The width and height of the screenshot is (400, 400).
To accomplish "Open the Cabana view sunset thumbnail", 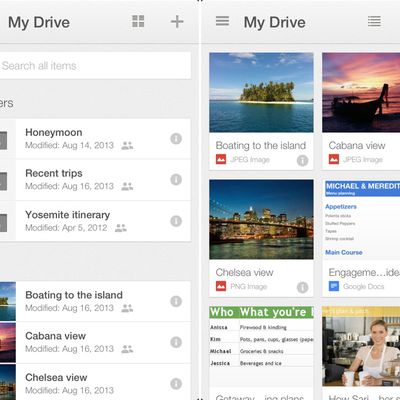I will click(x=361, y=92).
